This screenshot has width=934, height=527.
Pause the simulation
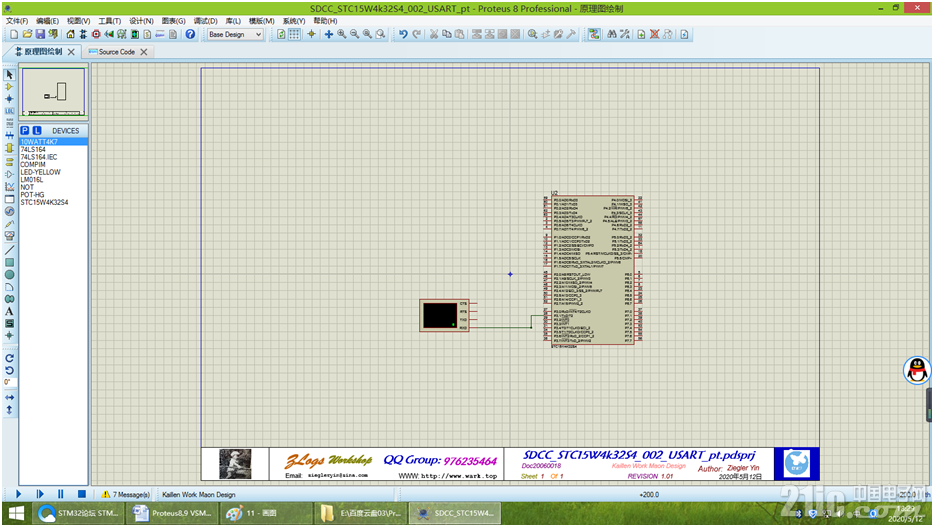tap(60, 494)
